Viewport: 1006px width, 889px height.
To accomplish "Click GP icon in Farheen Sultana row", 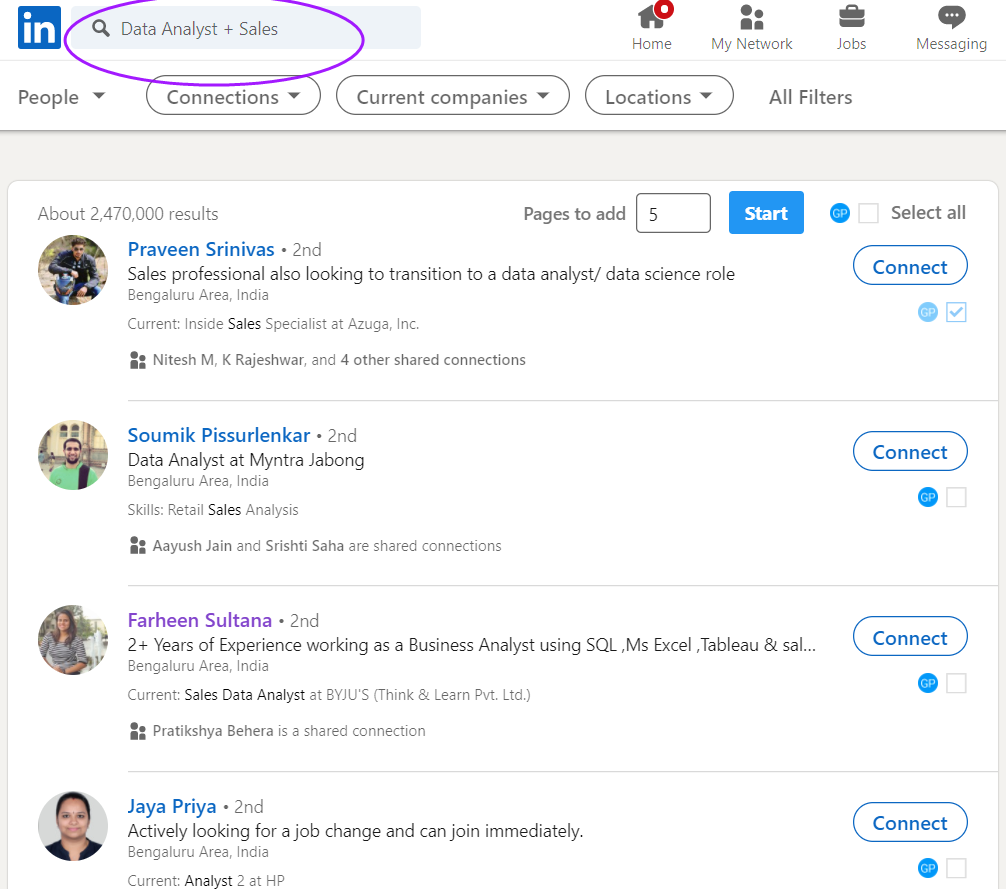I will tap(928, 683).
